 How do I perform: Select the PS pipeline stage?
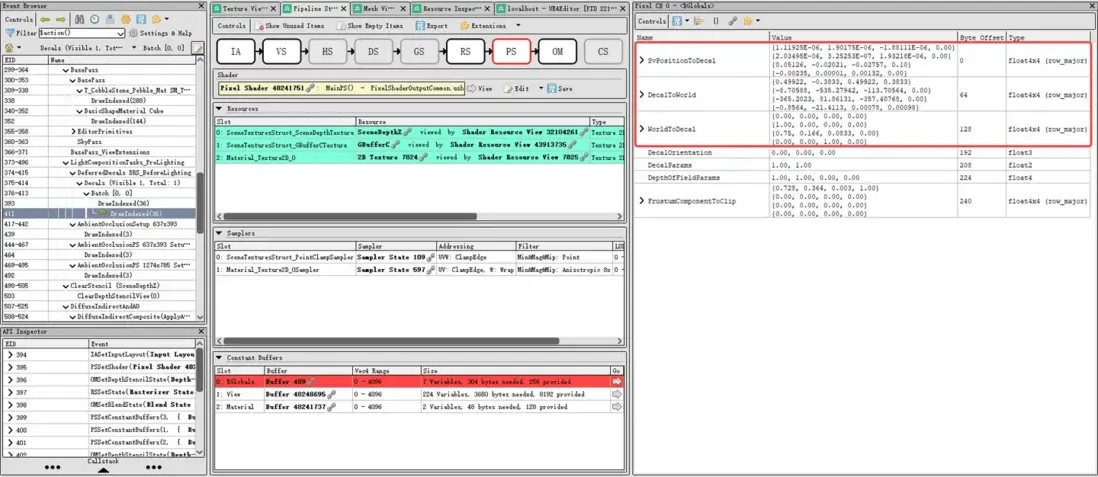510,51
